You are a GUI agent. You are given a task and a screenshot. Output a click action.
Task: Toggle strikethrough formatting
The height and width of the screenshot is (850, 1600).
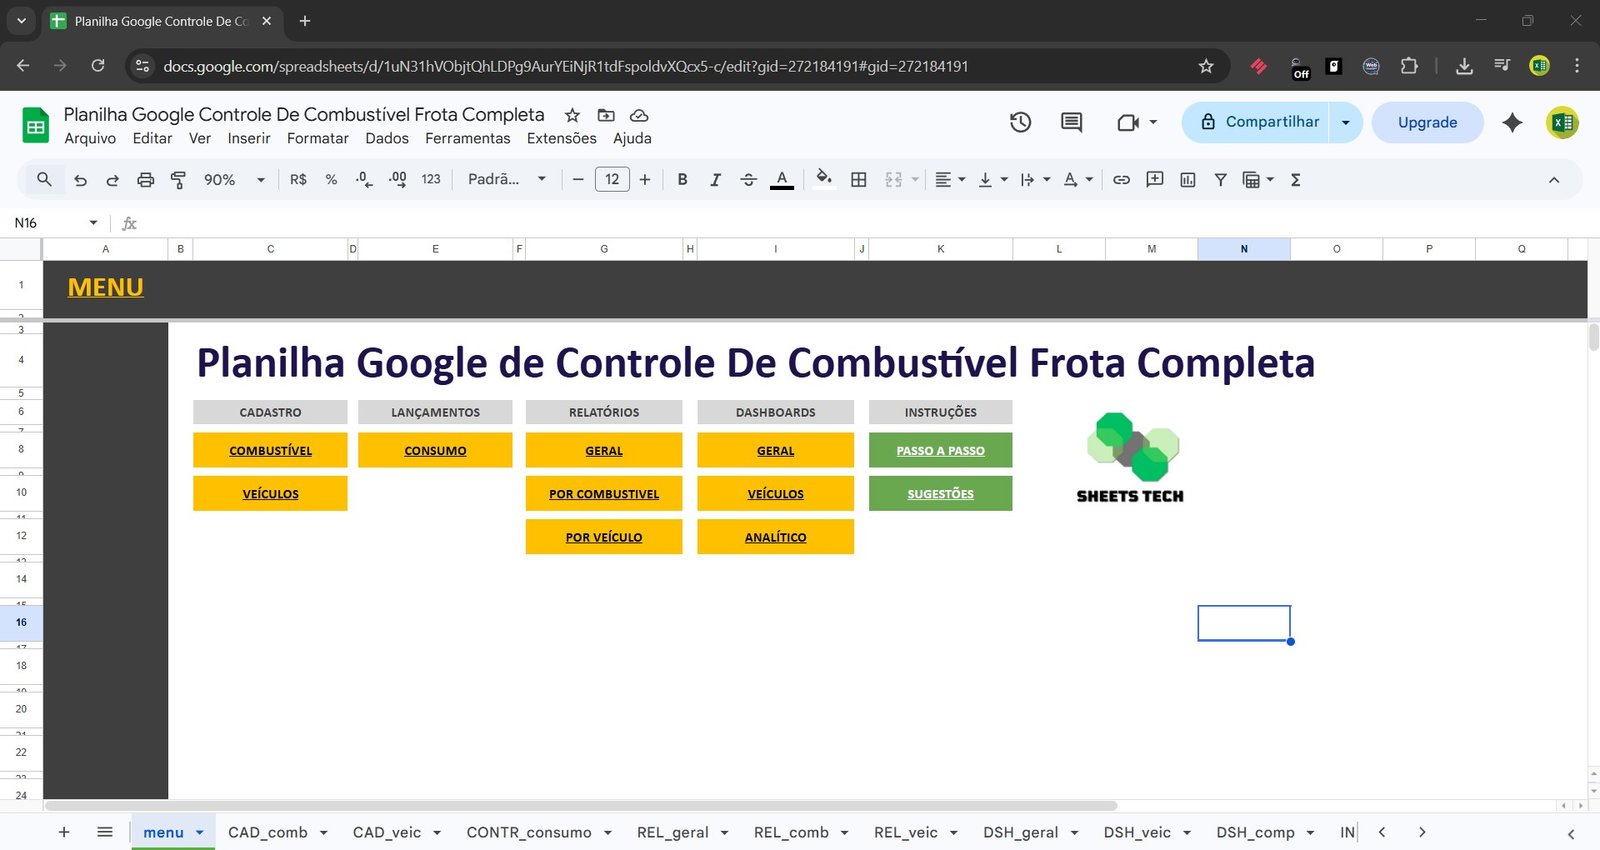click(748, 180)
